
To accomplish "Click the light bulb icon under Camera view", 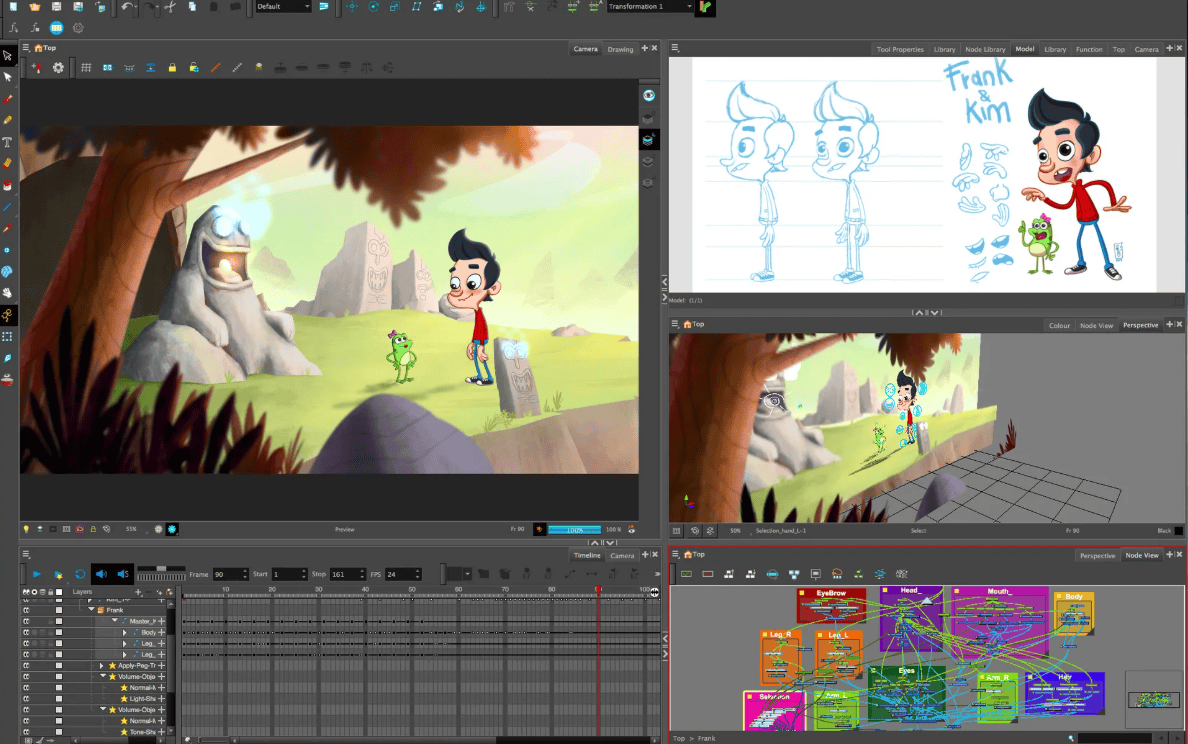I will click(x=27, y=529).
